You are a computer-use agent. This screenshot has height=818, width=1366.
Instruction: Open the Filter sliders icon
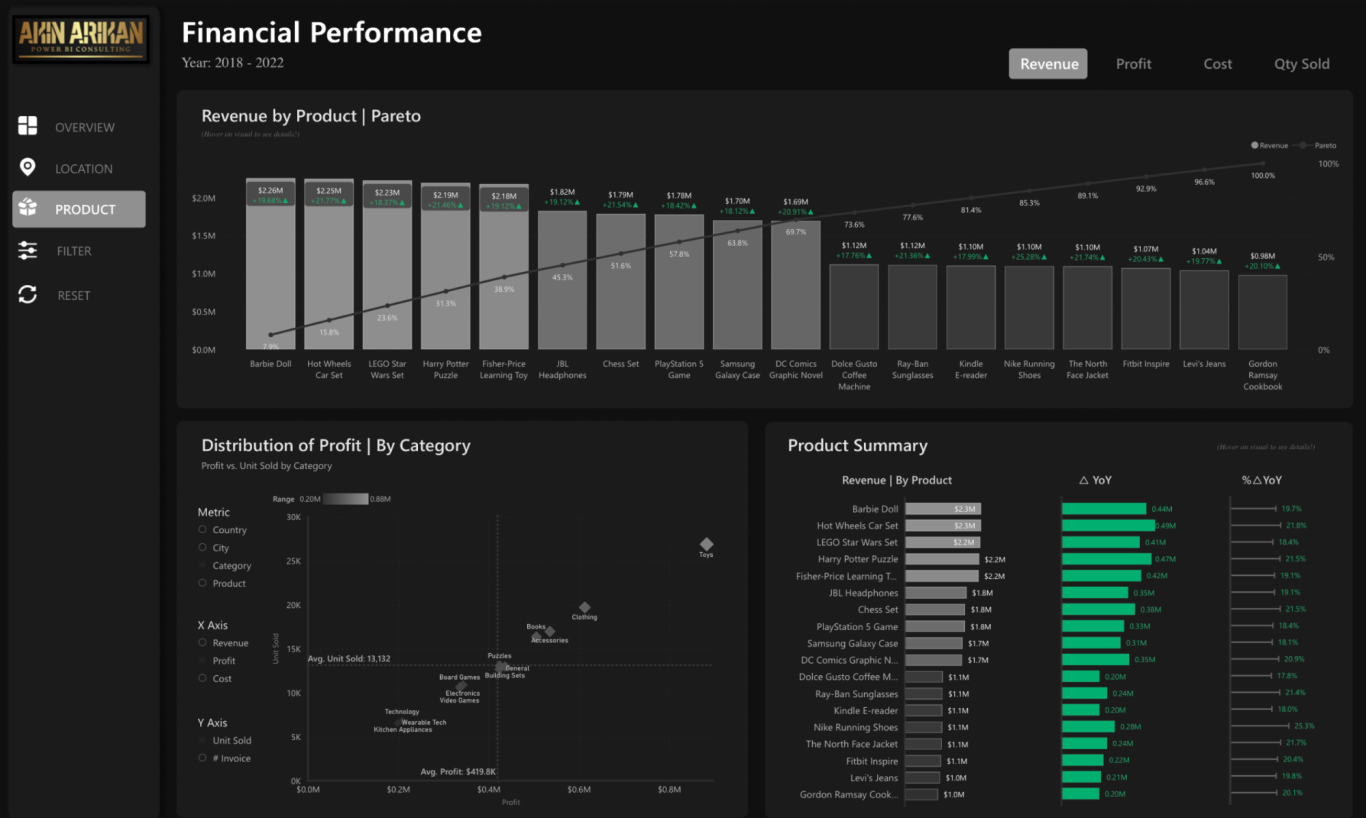(28, 251)
